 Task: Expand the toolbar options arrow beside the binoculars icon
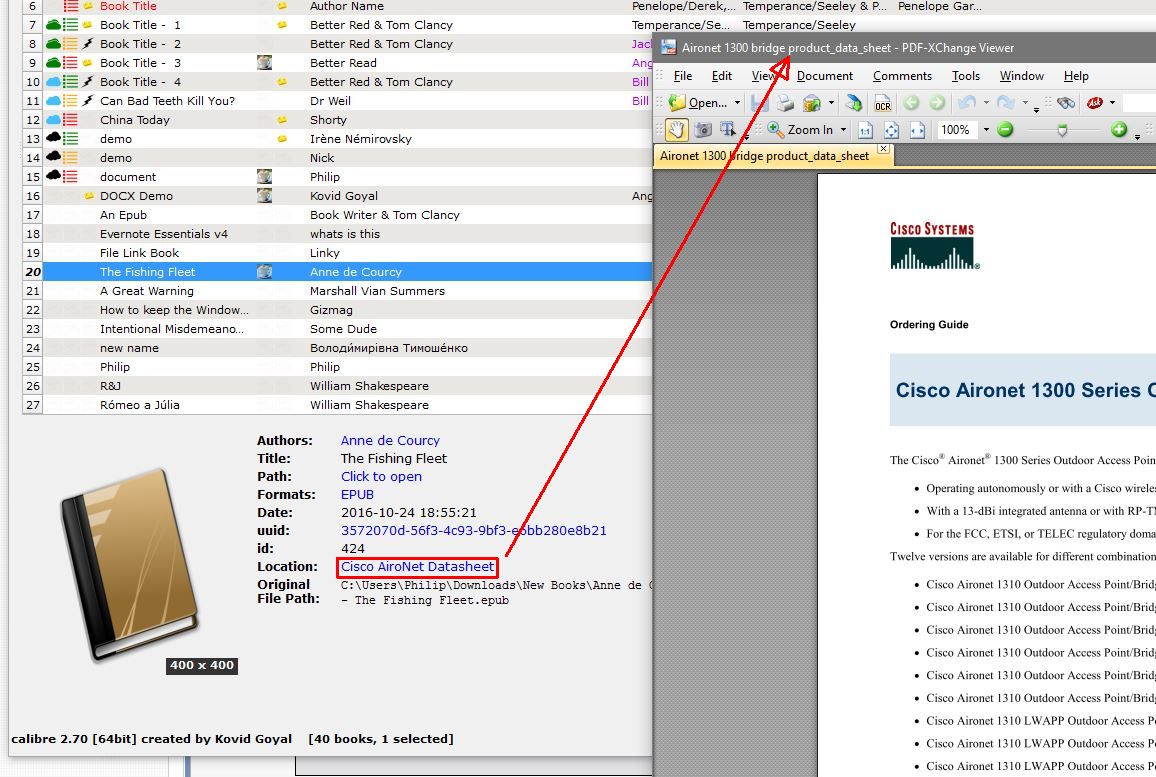[x=1037, y=110]
